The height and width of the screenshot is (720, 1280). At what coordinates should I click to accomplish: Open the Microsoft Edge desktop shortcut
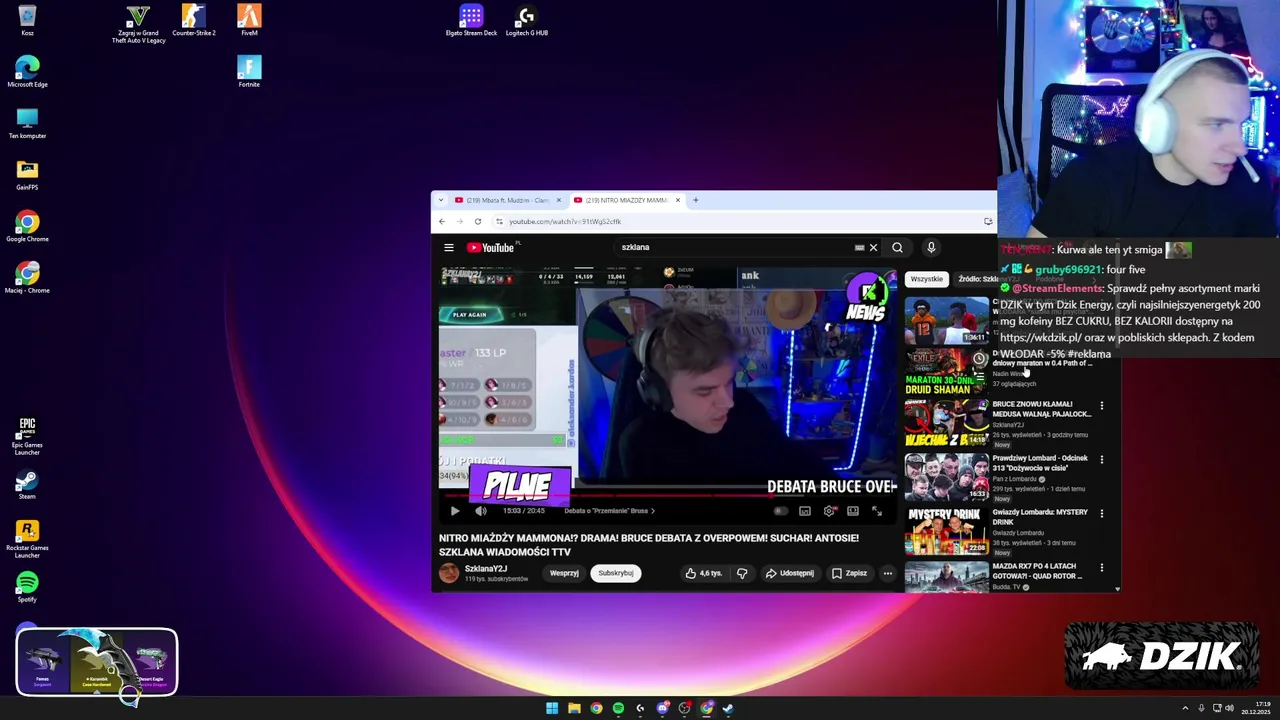pyautogui.click(x=27, y=71)
